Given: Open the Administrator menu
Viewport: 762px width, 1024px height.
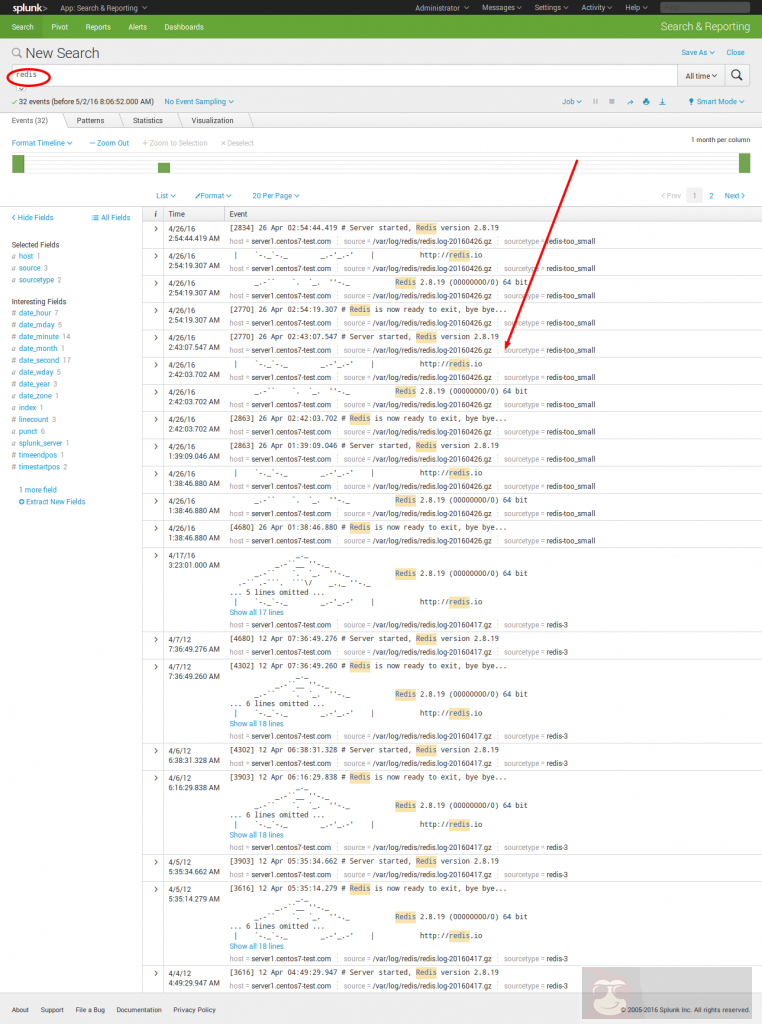Looking at the screenshot, I should pos(442,8).
